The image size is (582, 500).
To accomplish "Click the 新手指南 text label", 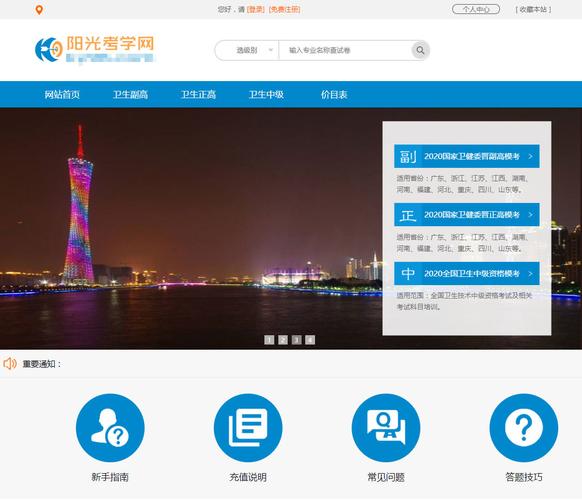I will coord(110,477).
